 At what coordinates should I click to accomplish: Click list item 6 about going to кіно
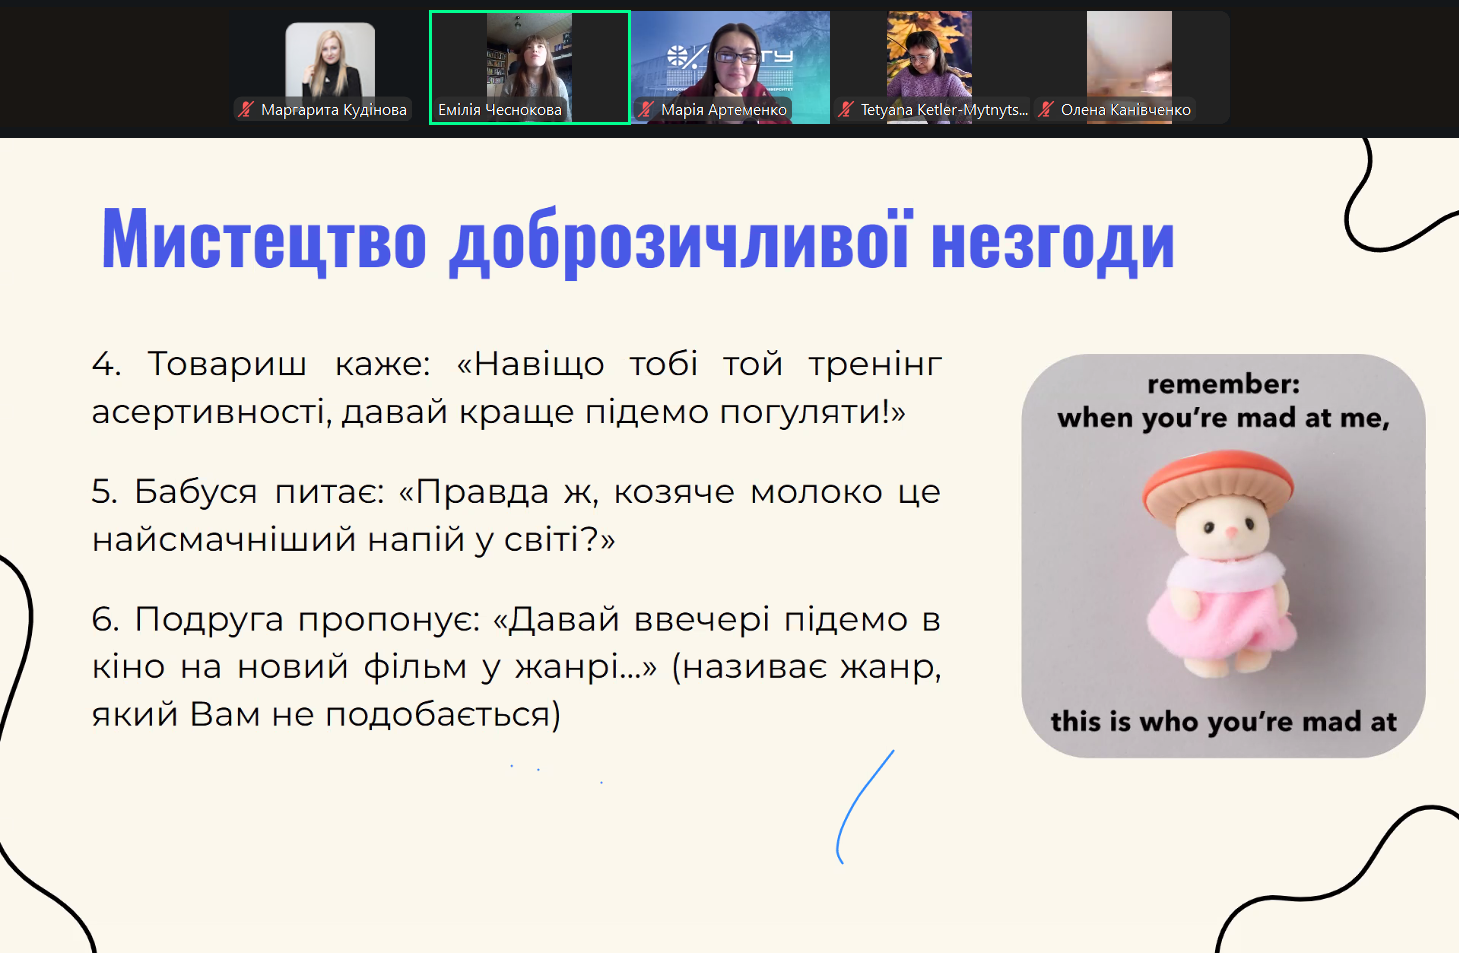pos(516,666)
